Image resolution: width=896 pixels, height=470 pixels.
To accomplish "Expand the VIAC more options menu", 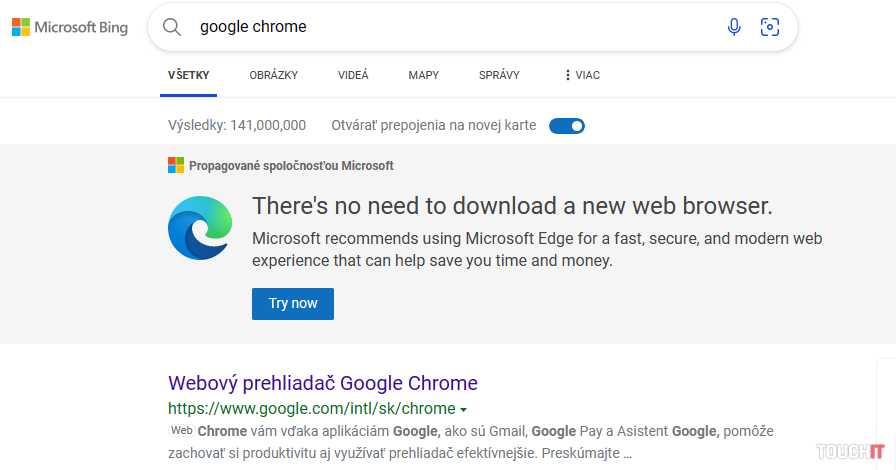I will click(582, 75).
